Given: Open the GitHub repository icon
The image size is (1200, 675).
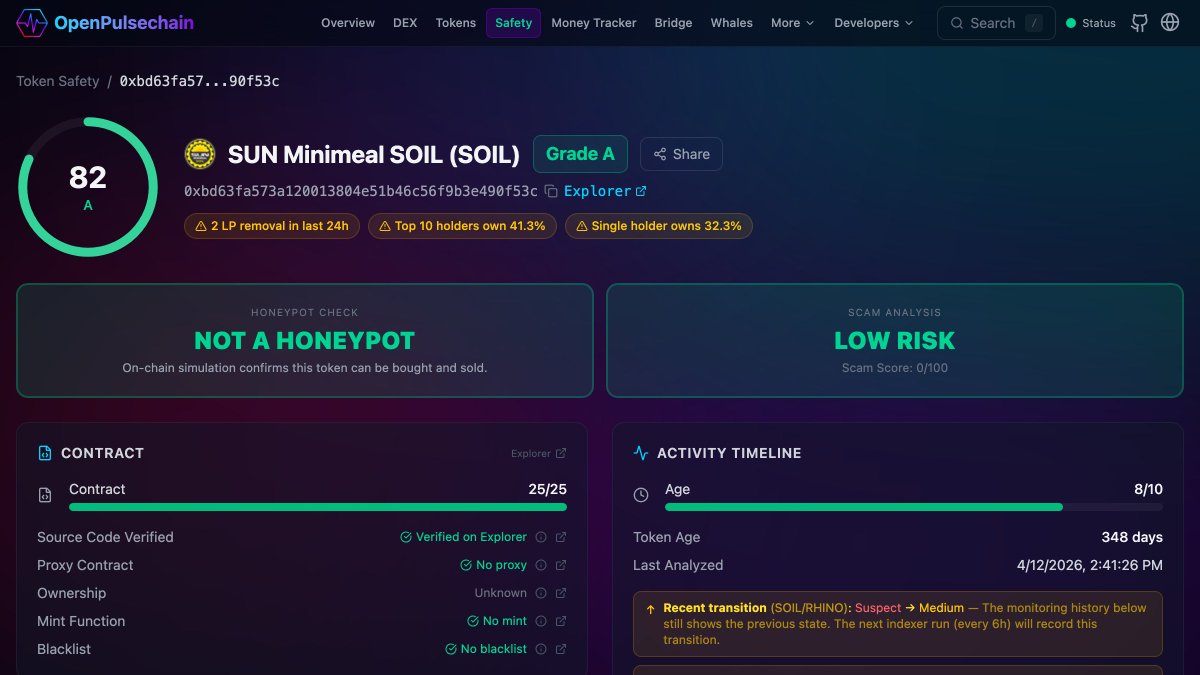Looking at the screenshot, I should click(x=1139, y=23).
